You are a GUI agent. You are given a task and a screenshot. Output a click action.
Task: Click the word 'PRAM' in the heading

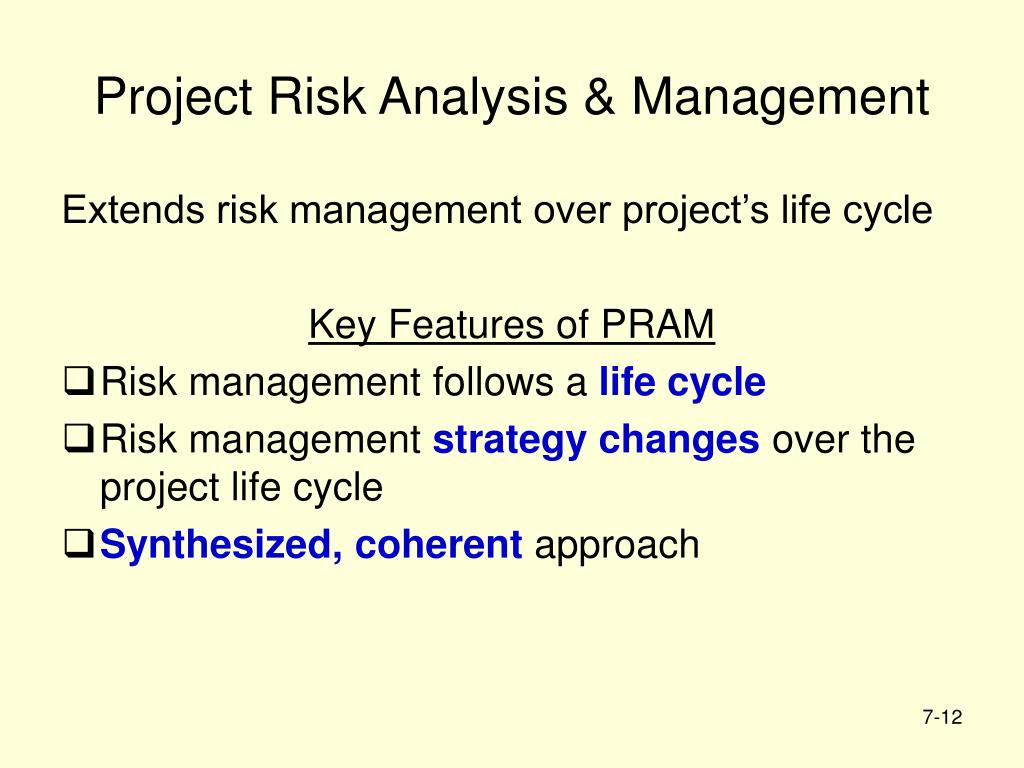[x=658, y=324]
